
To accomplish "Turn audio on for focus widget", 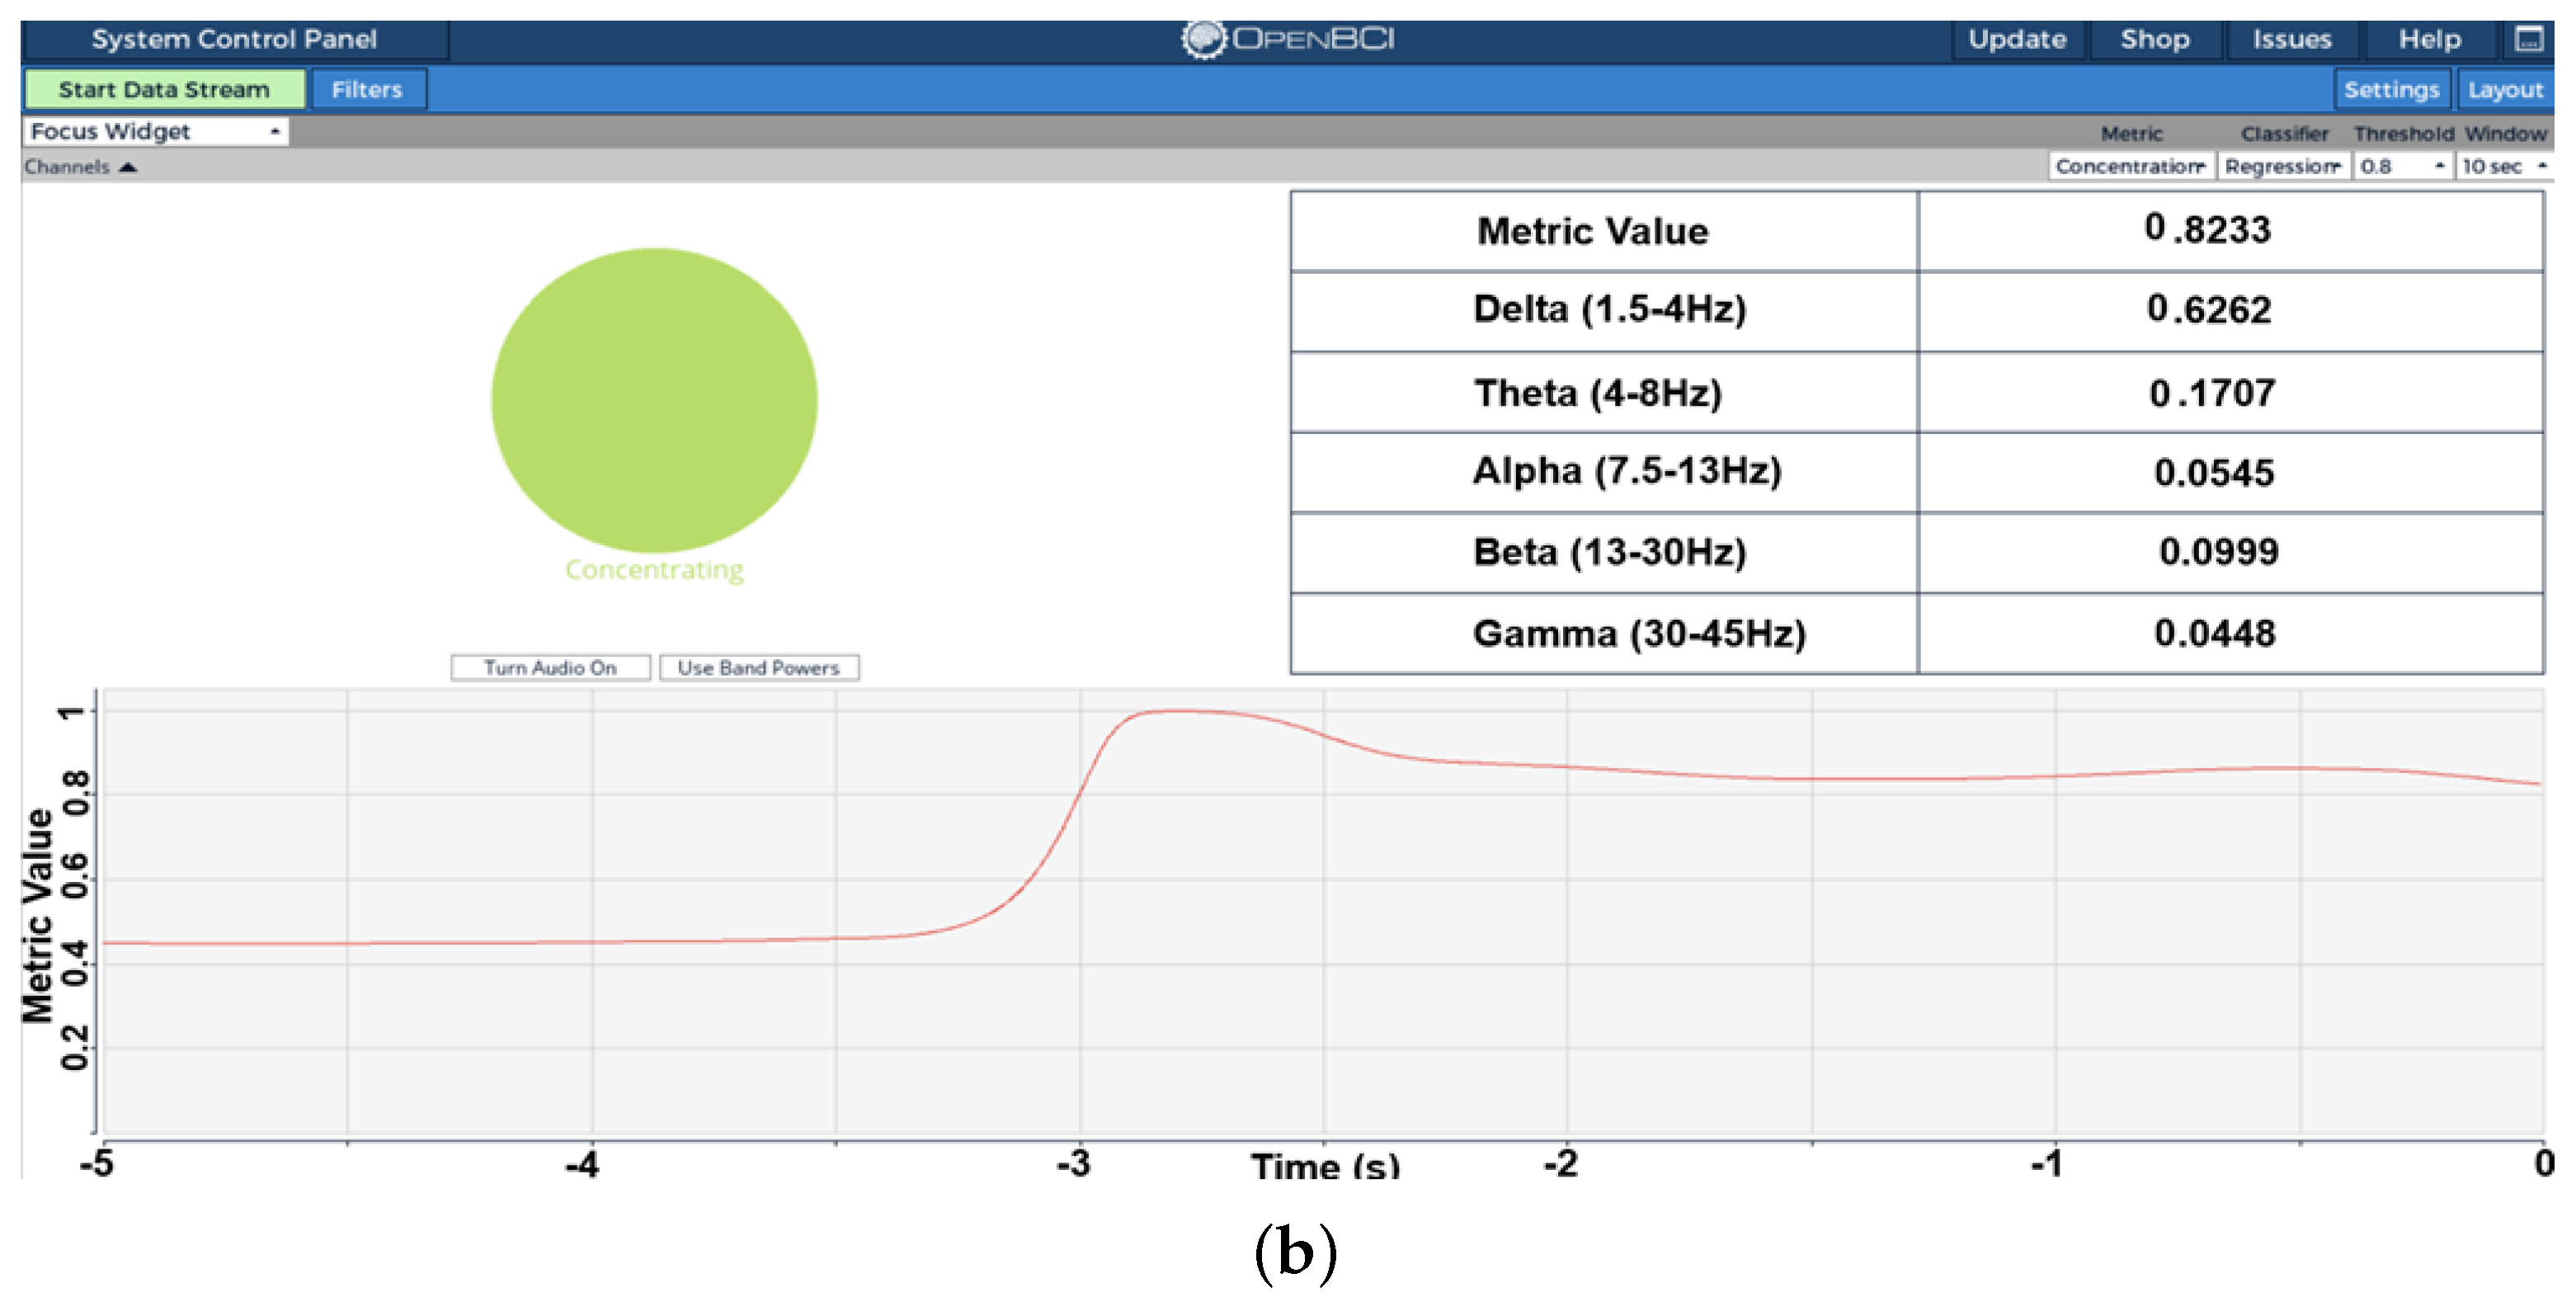I will [550, 667].
